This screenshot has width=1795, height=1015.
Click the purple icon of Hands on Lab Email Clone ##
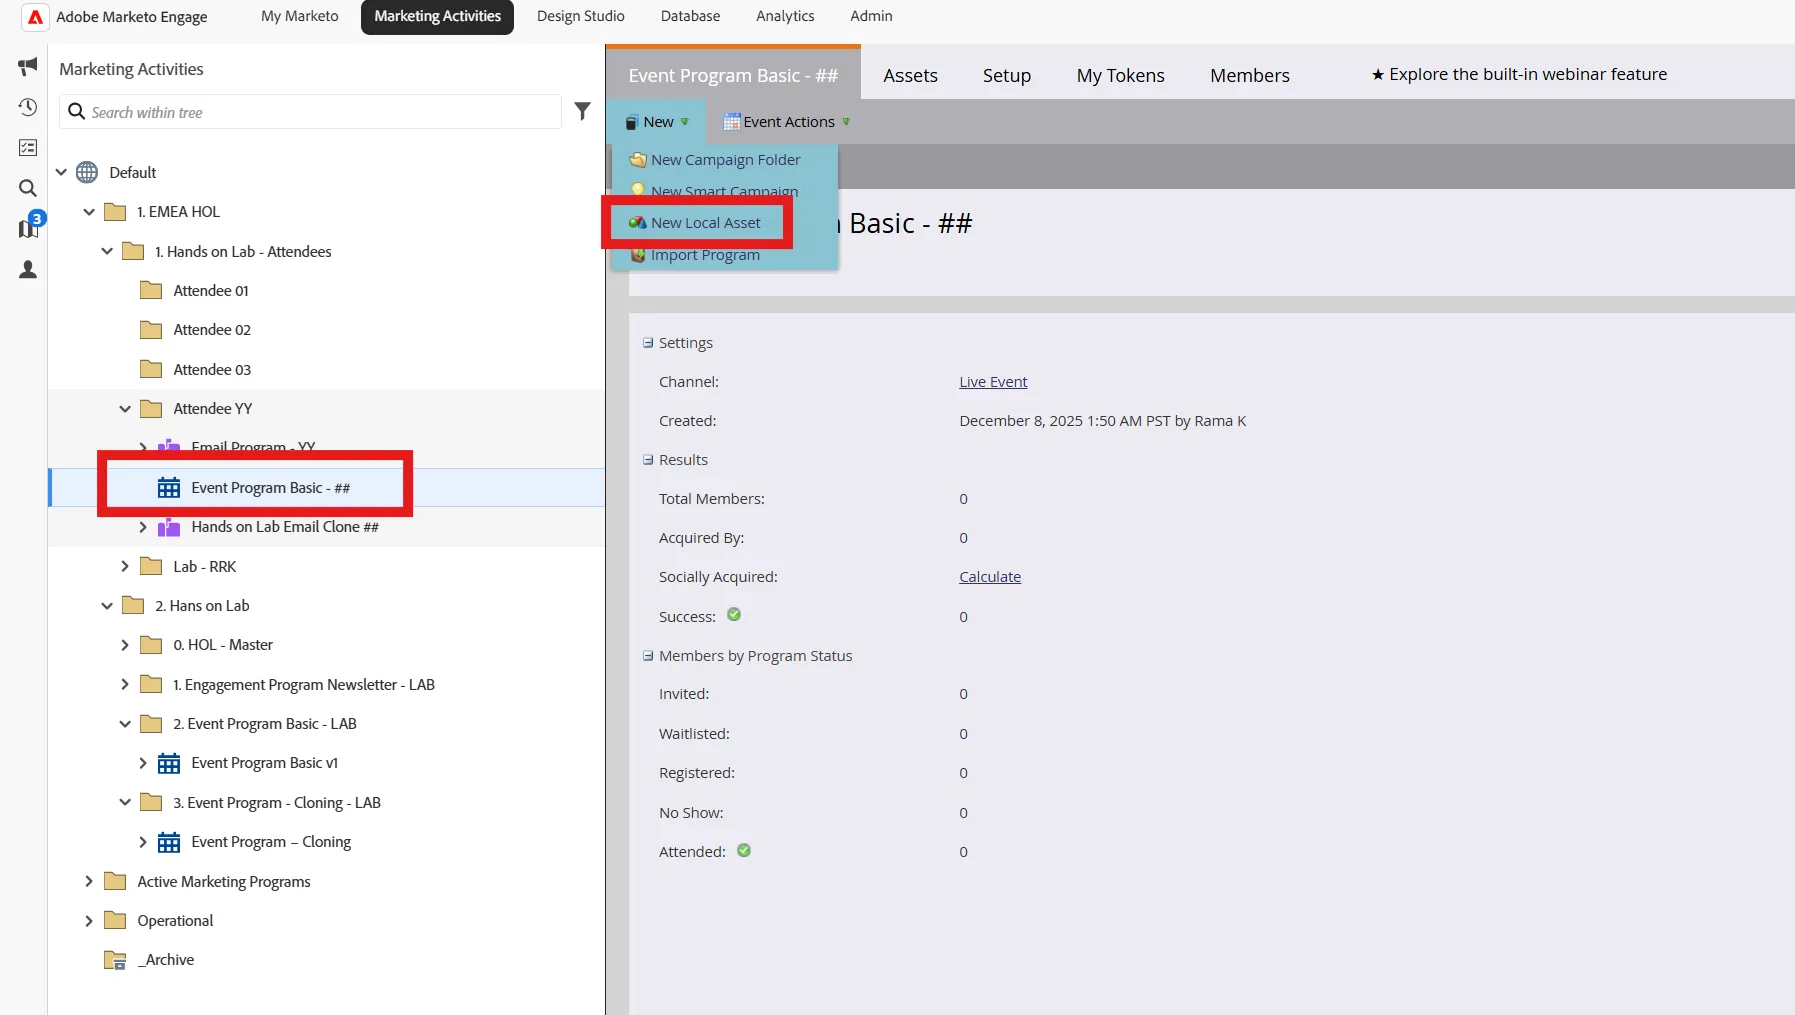coord(169,527)
